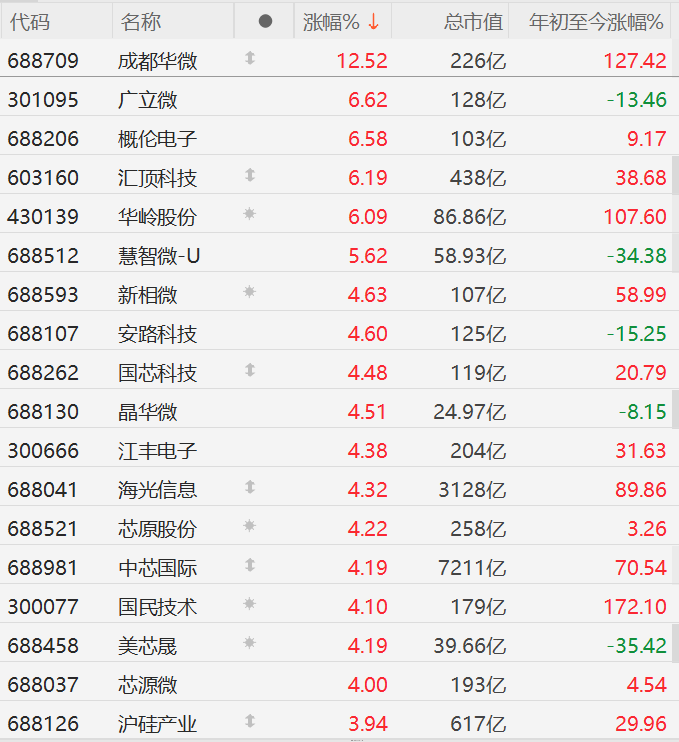Click the 代码 column header
Screen dimensions: 679x742
pyautogui.click(x=28, y=21)
